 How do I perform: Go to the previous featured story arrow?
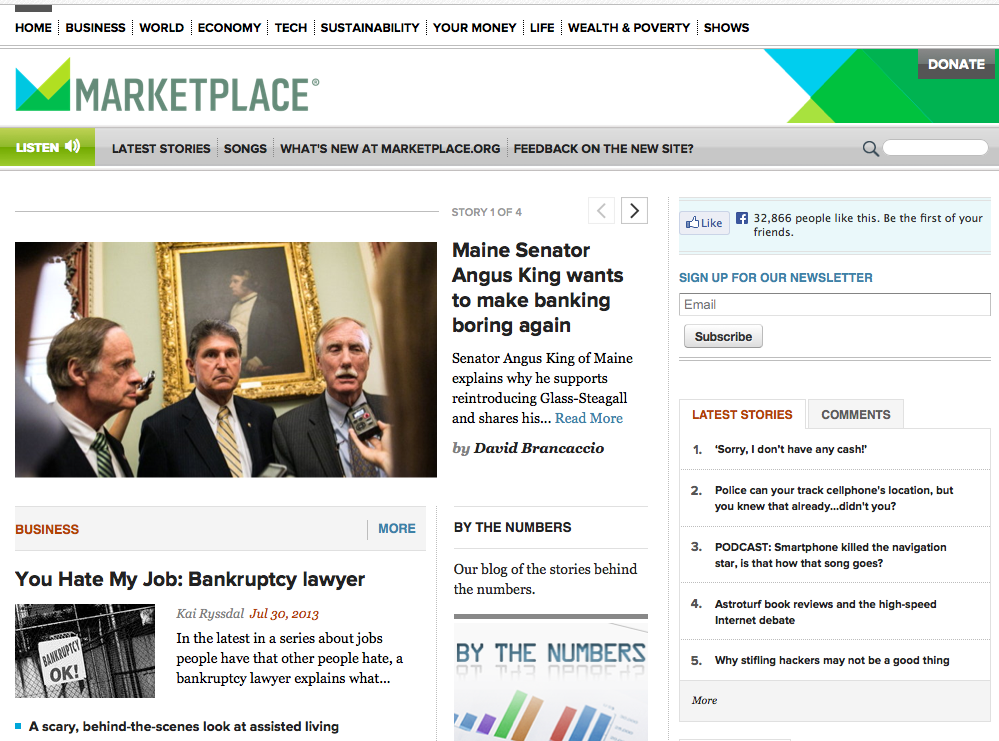(601, 211)
